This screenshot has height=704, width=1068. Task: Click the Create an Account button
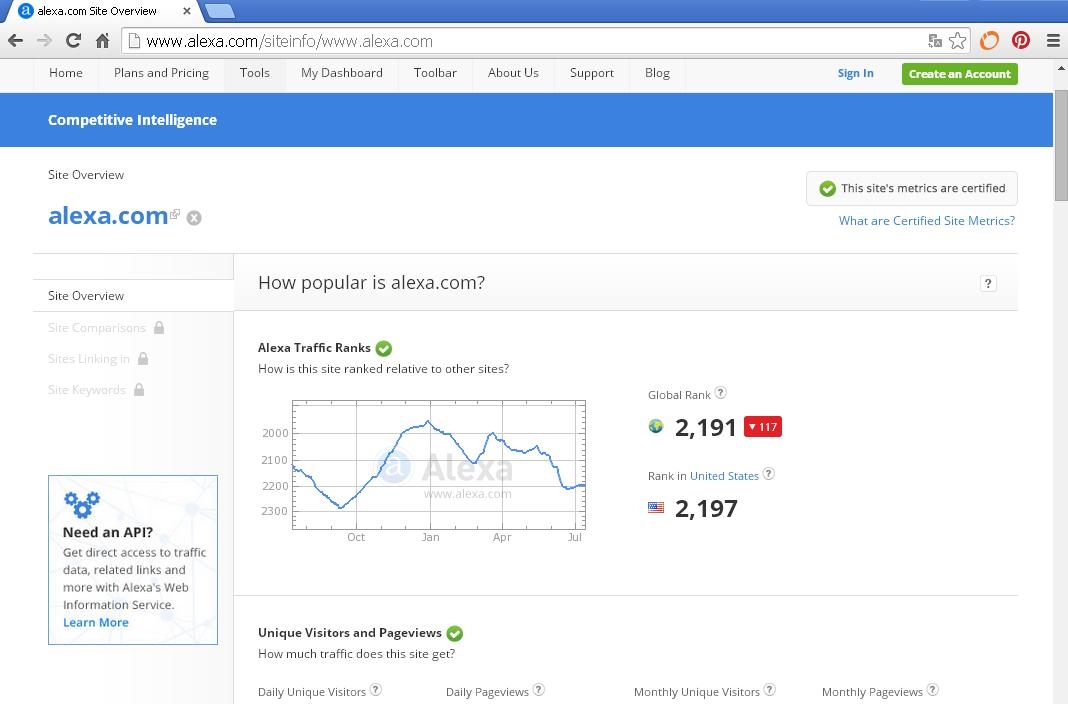[x=960, y=74]
